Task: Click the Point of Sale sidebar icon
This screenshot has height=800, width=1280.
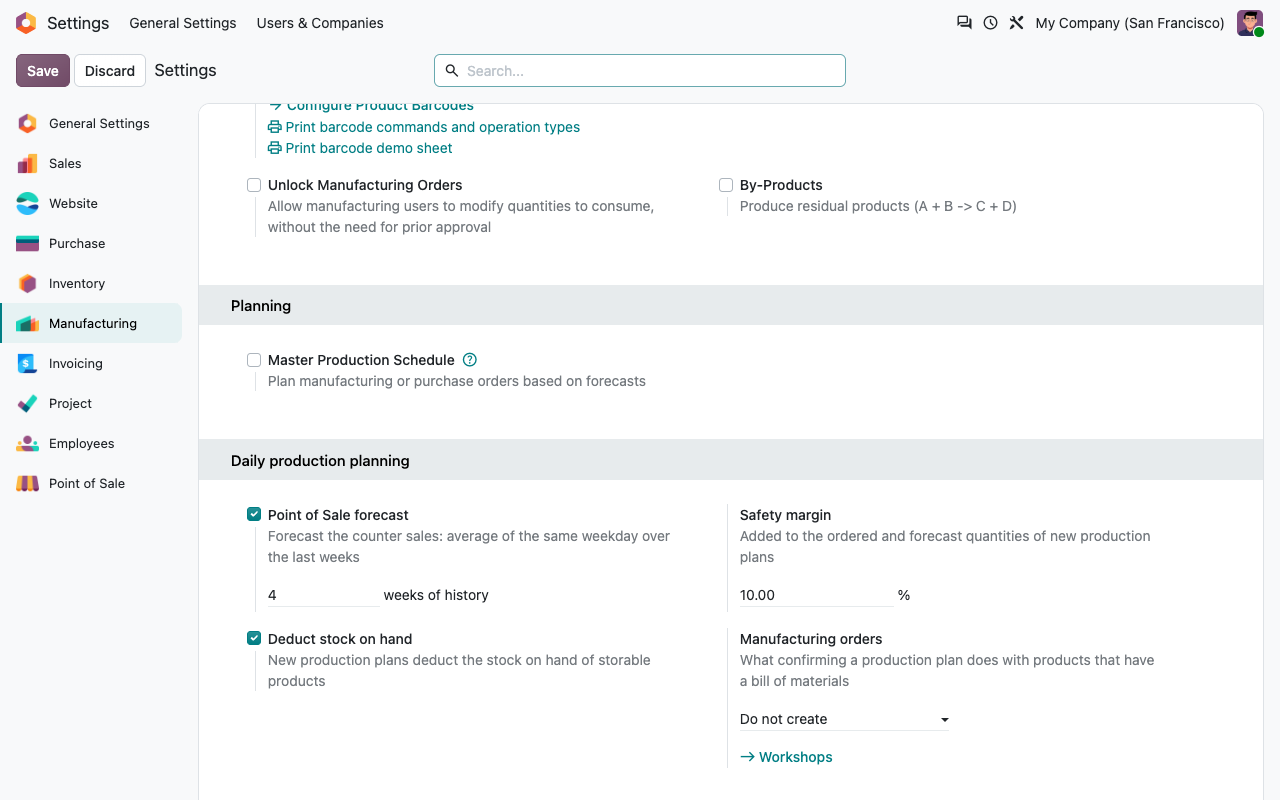Action: (27, 484)
